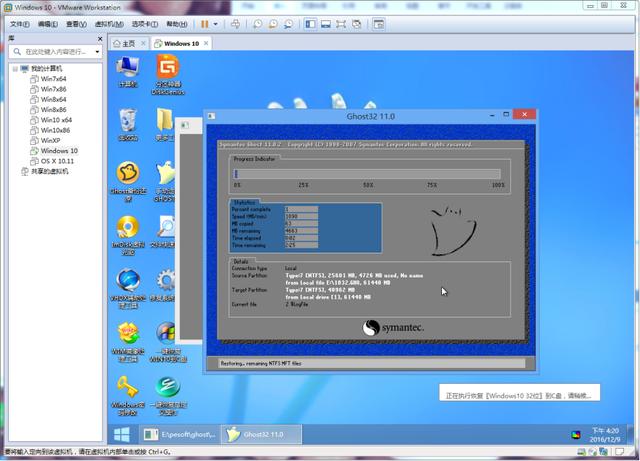Viewport: 640px width, 461px height.
Task: Open the Windows flag one-key install desktop icon
Action: tap(168, 342)
